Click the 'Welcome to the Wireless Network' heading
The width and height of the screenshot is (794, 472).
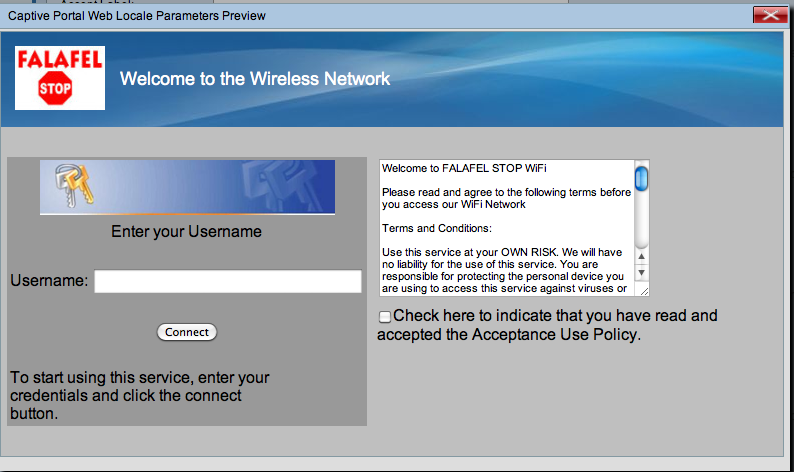255,78
